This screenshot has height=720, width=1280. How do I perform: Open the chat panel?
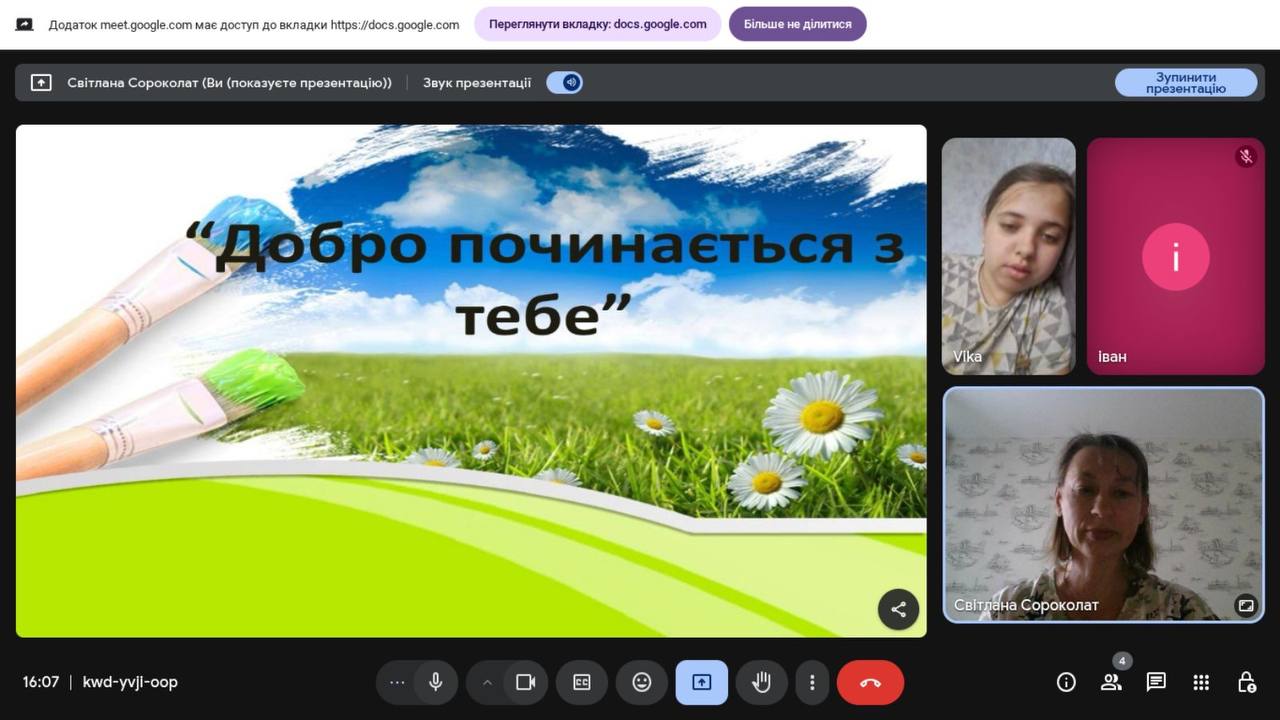point(1156,682)
